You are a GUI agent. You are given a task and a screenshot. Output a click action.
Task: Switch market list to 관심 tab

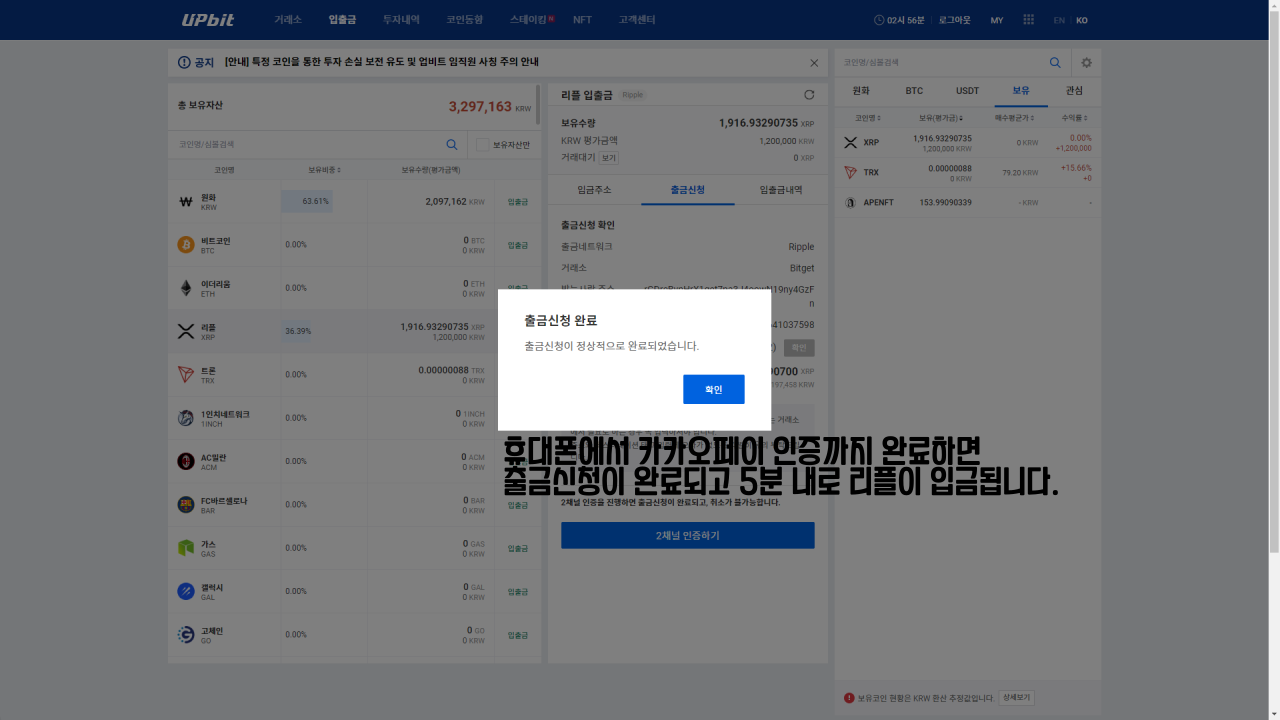click(1074, 91)
